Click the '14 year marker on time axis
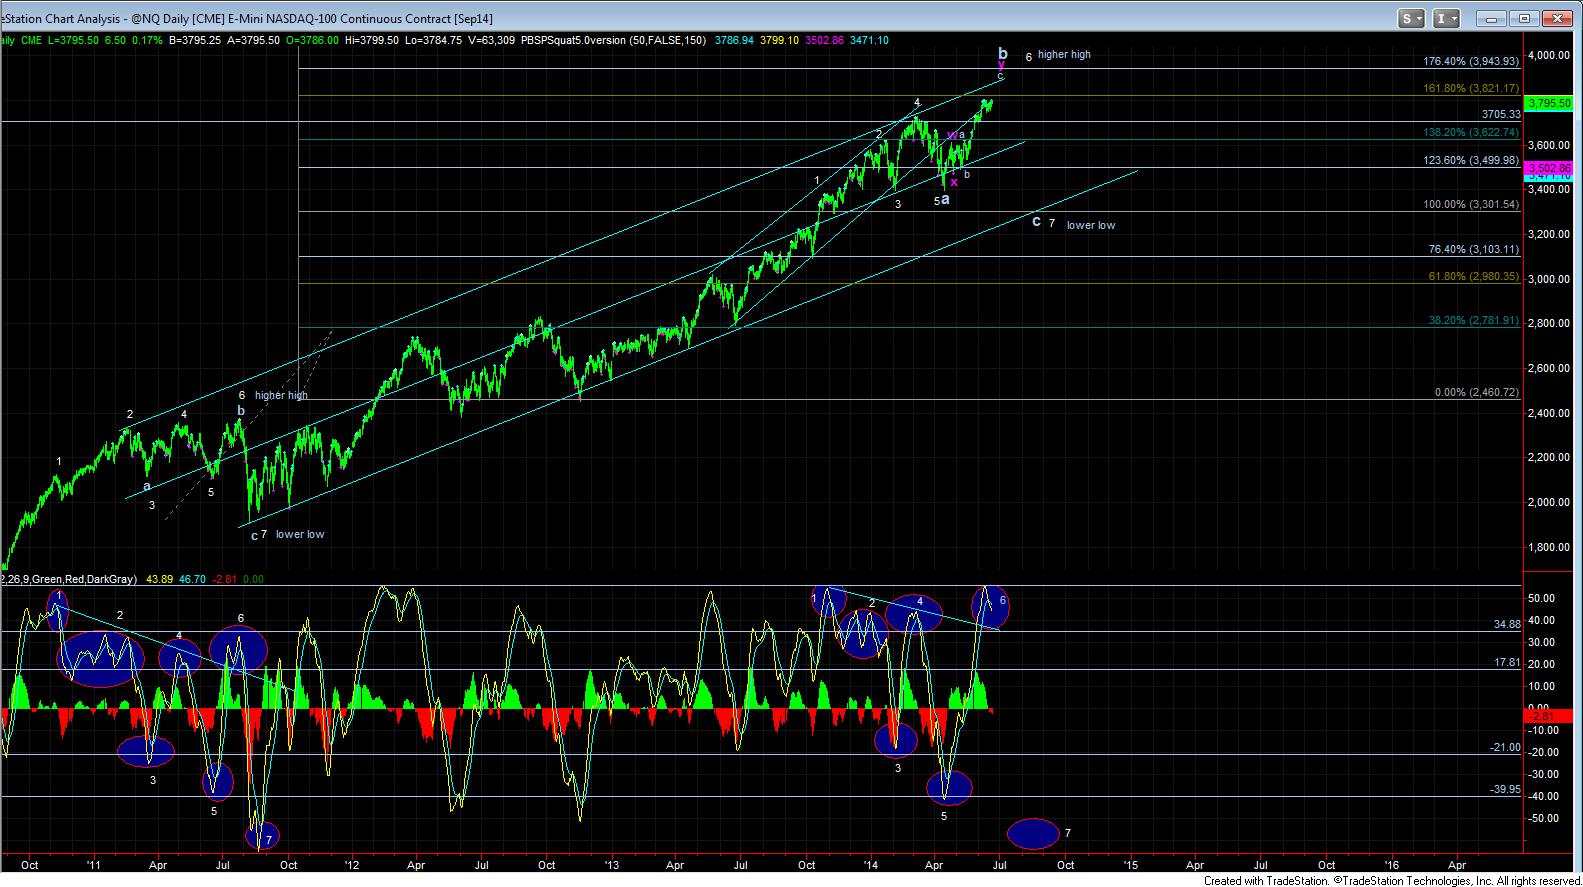Image resolution: width=1583 pixels, height=887 pixels. coord(871,864)
